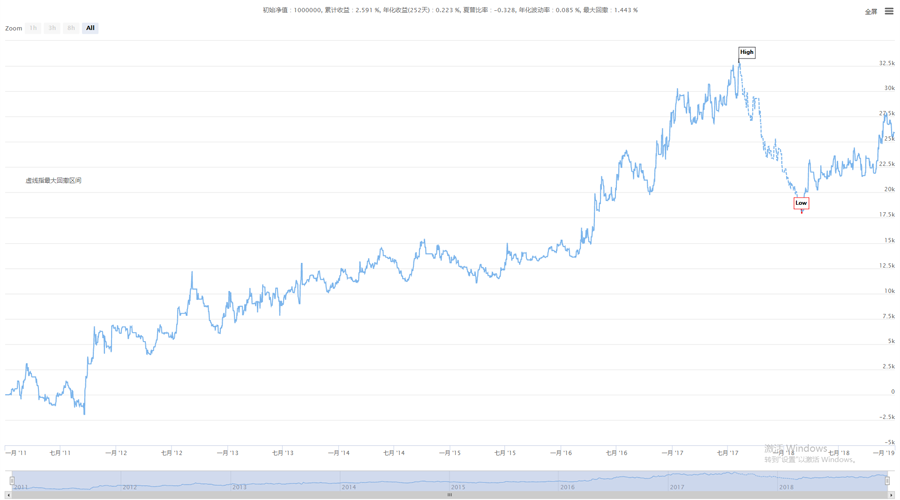The width and height of the screenshot is (900, 500).
Task: Select the 3h zoom range
Action: 52,28
